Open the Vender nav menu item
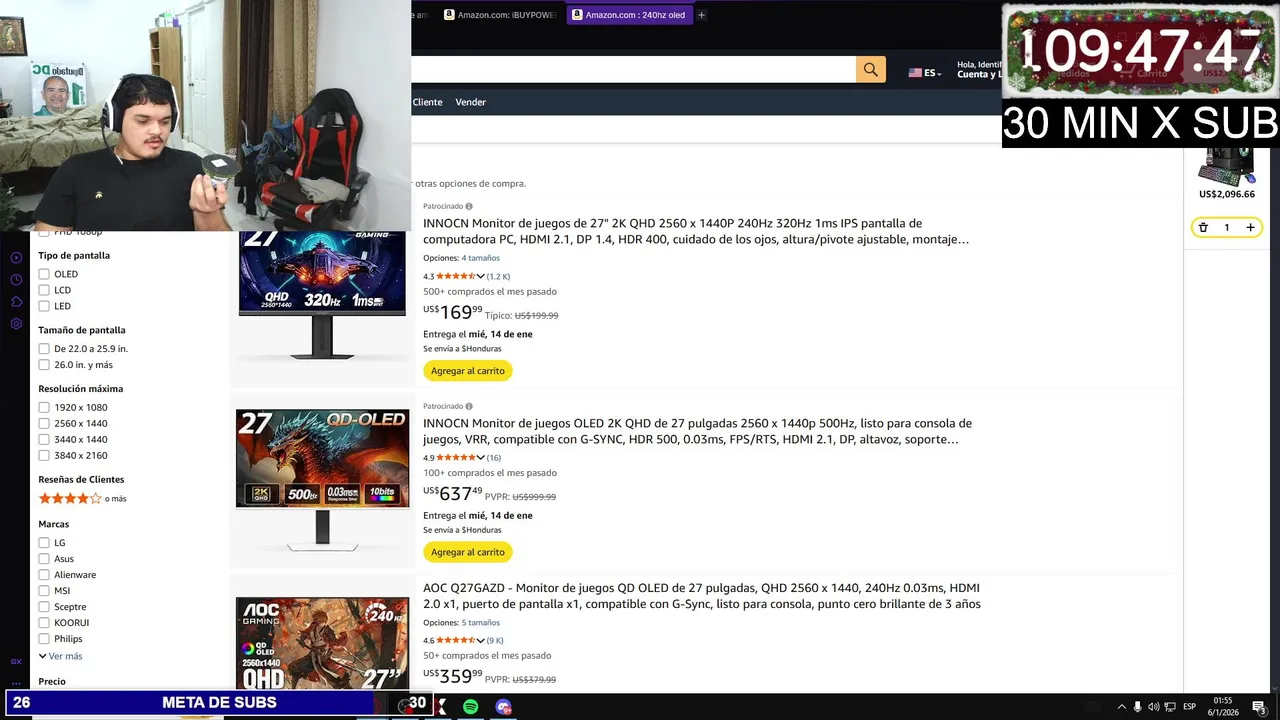This screenshot has height=720, width=1280. click(470, 102)
